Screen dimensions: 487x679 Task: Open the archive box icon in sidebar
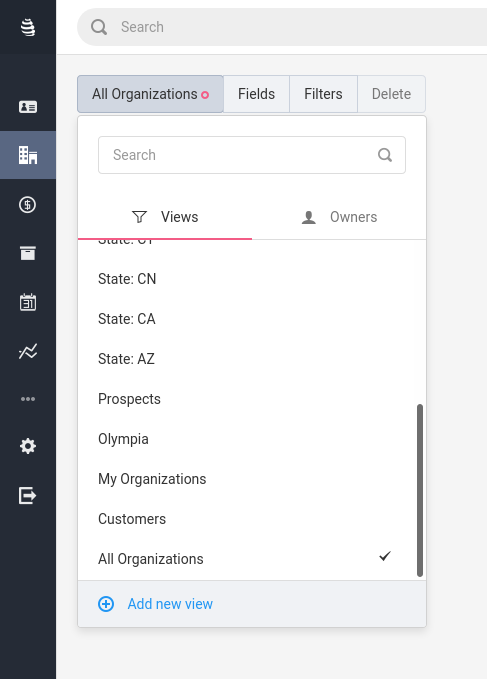click(x=28, y=253)
